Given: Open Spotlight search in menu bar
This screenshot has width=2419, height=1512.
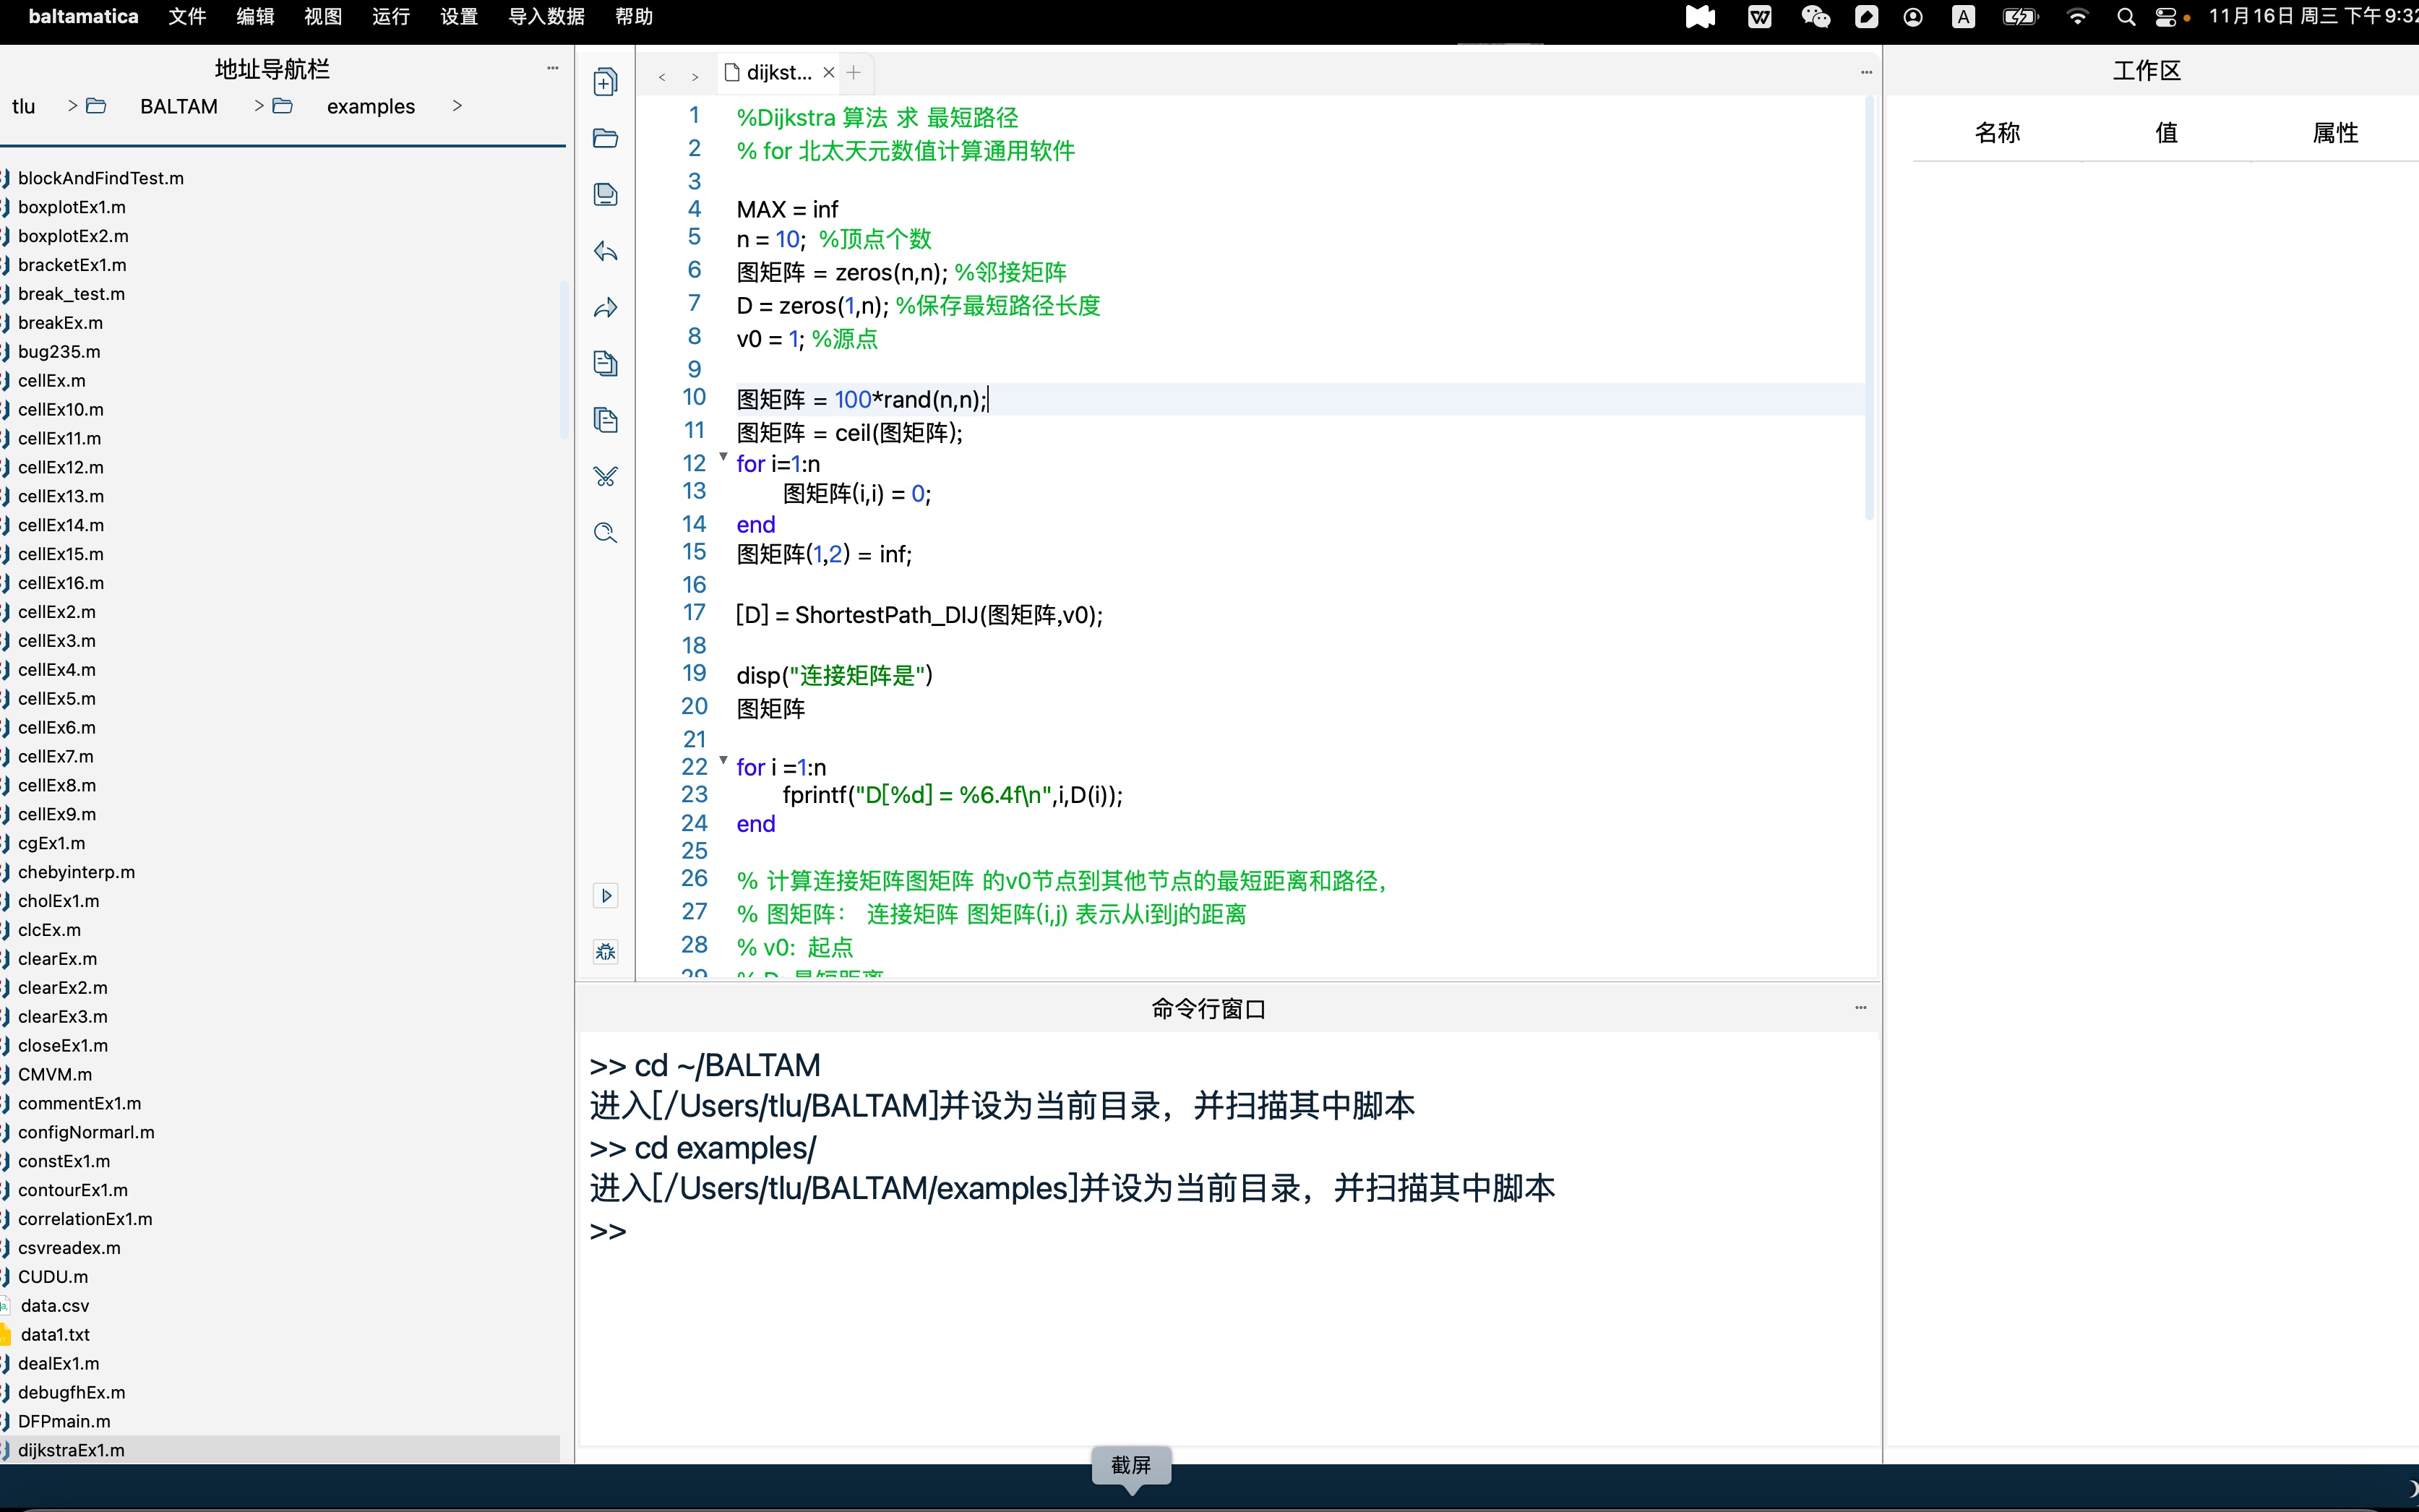Looking at the screenshot, I should coord(2126,16).
